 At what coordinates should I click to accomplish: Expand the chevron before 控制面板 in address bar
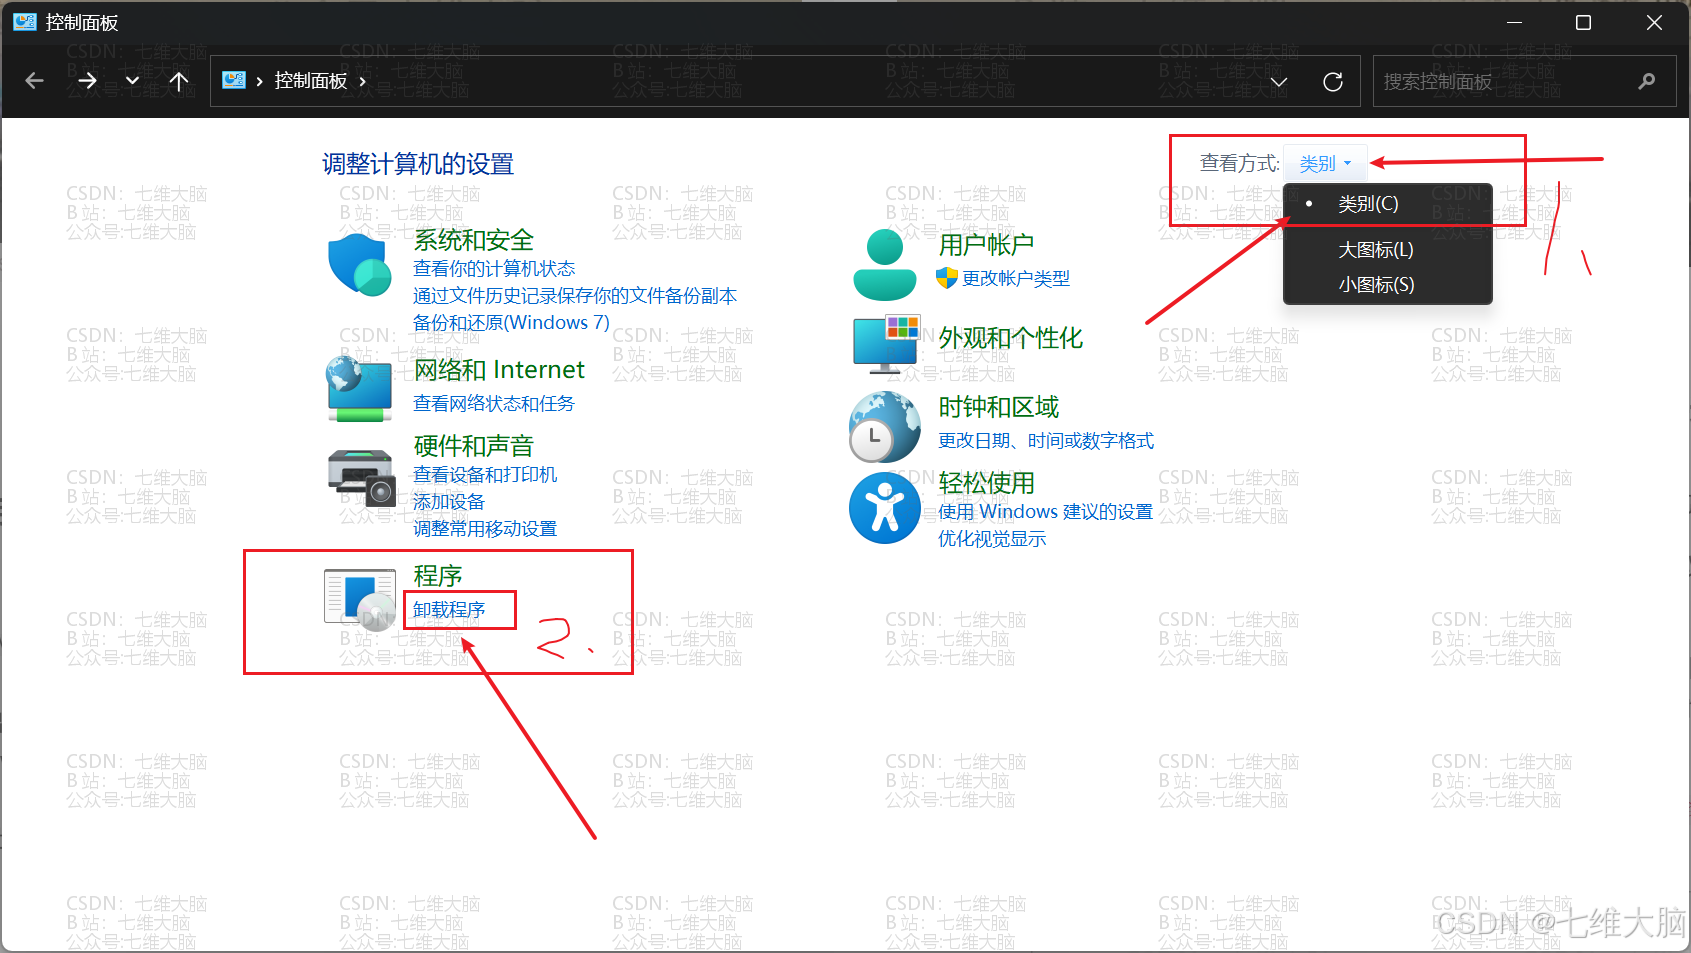(x=260, y=81)
